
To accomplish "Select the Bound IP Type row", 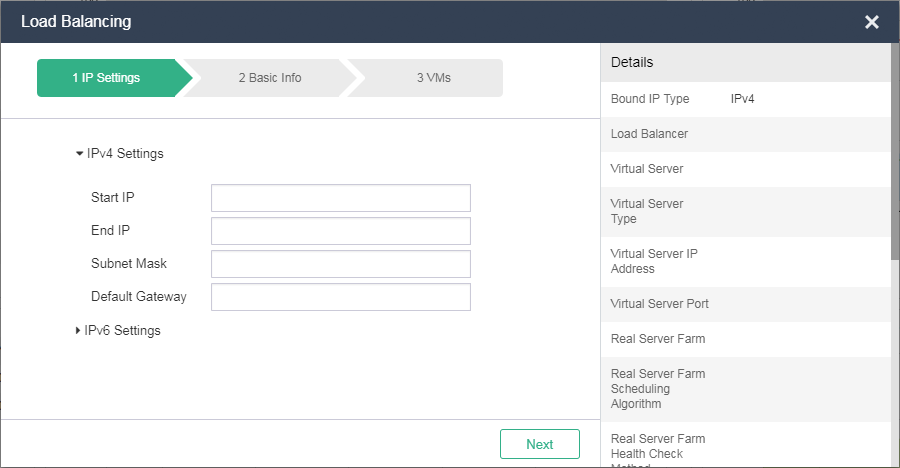I will [745, 99].
